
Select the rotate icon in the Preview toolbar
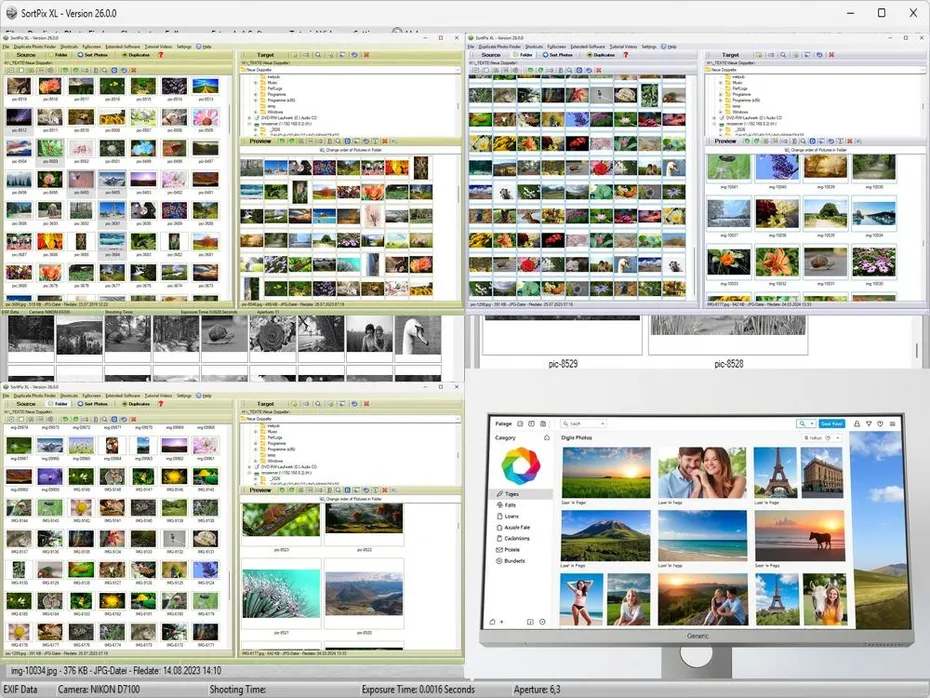point(366,141)
